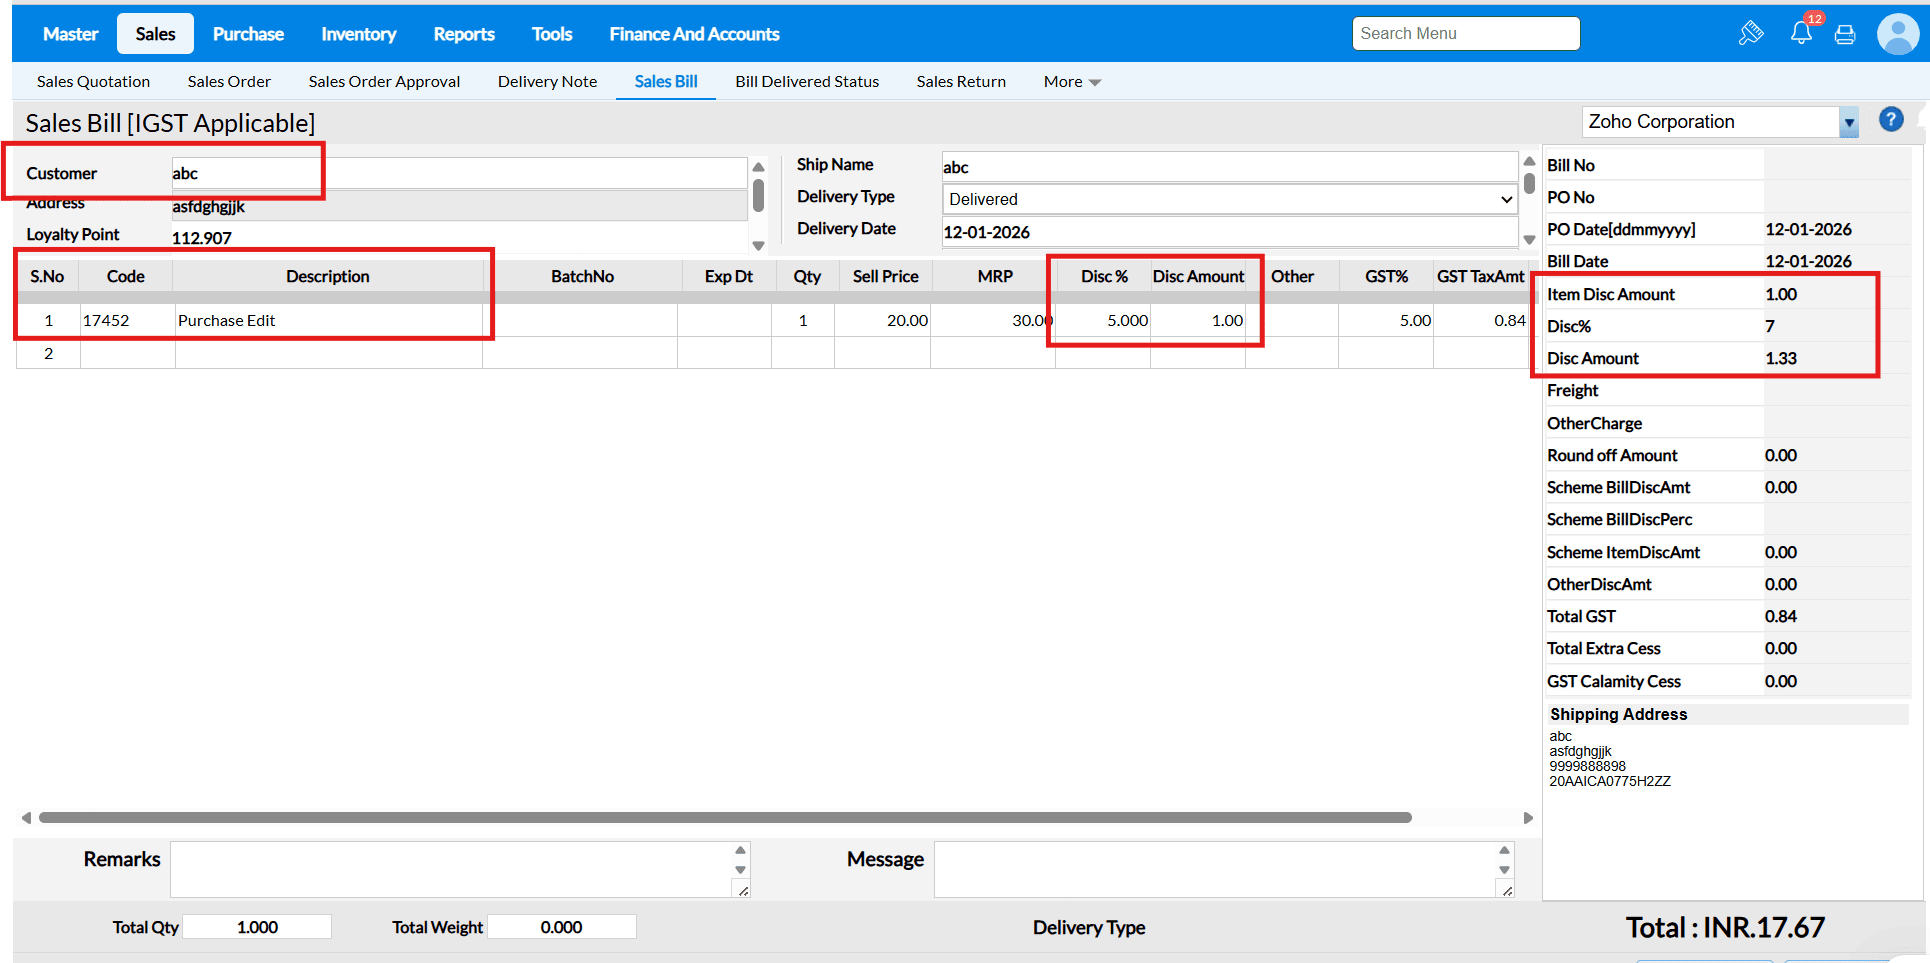Focus the Search Menu field

tap(1465, 34)
